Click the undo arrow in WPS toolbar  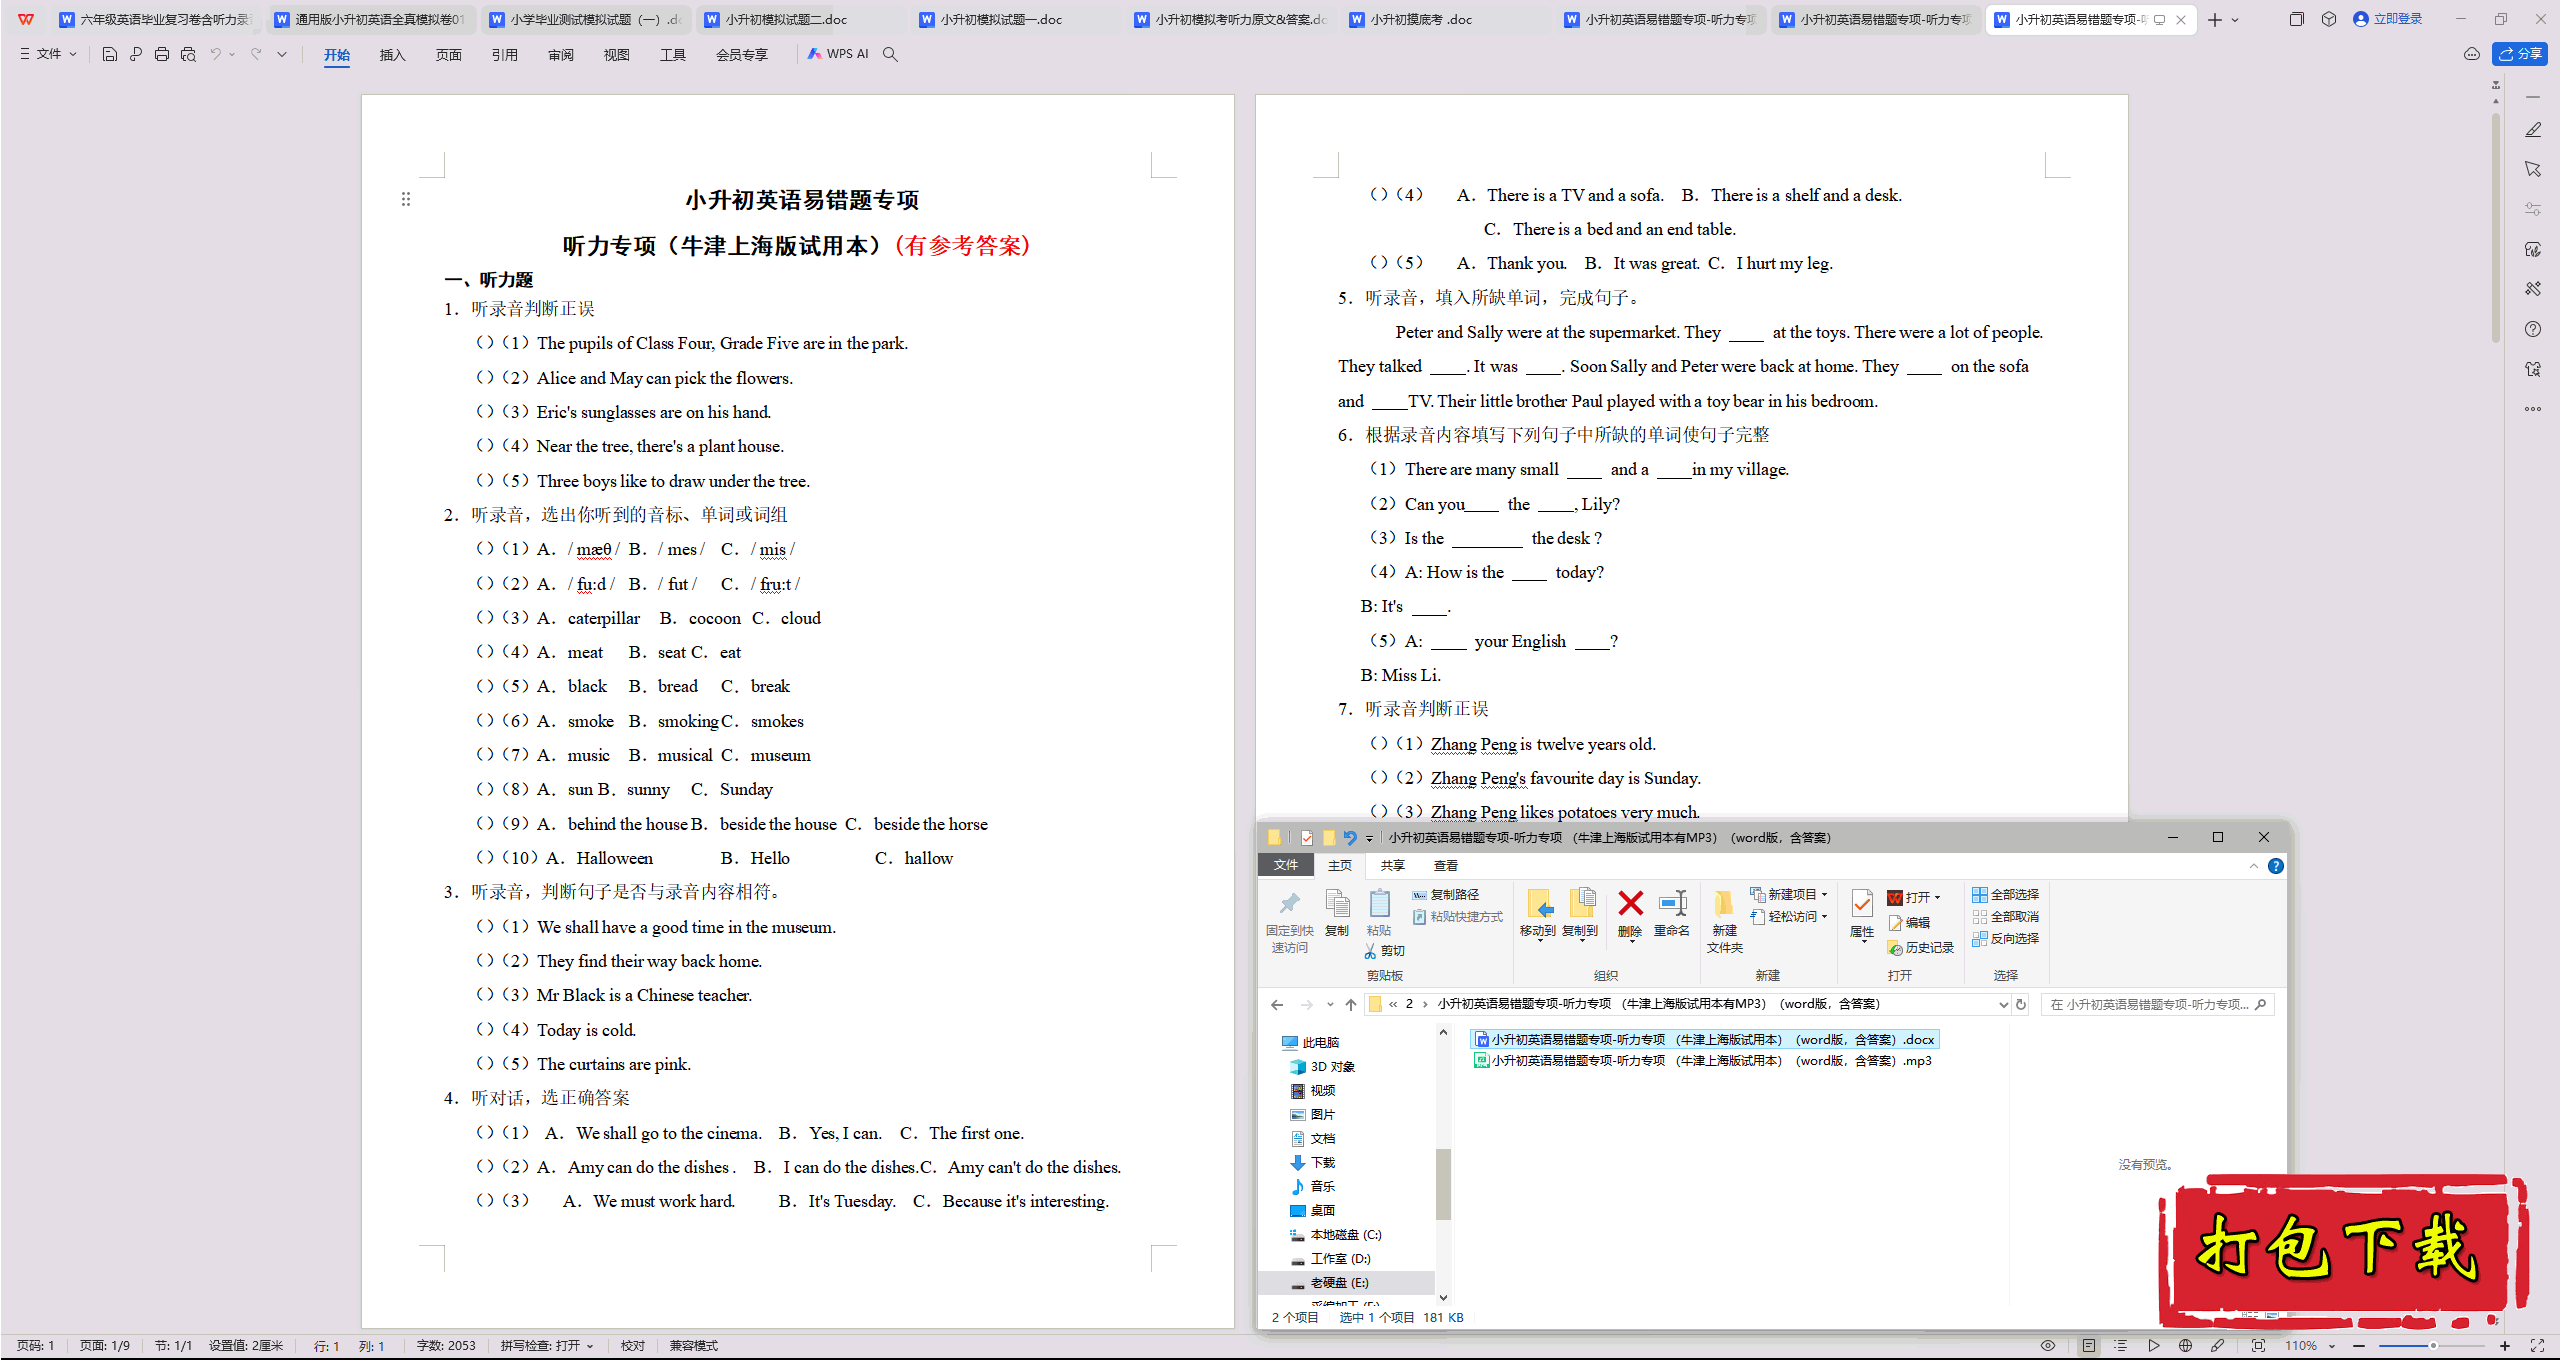coord(215,54)
